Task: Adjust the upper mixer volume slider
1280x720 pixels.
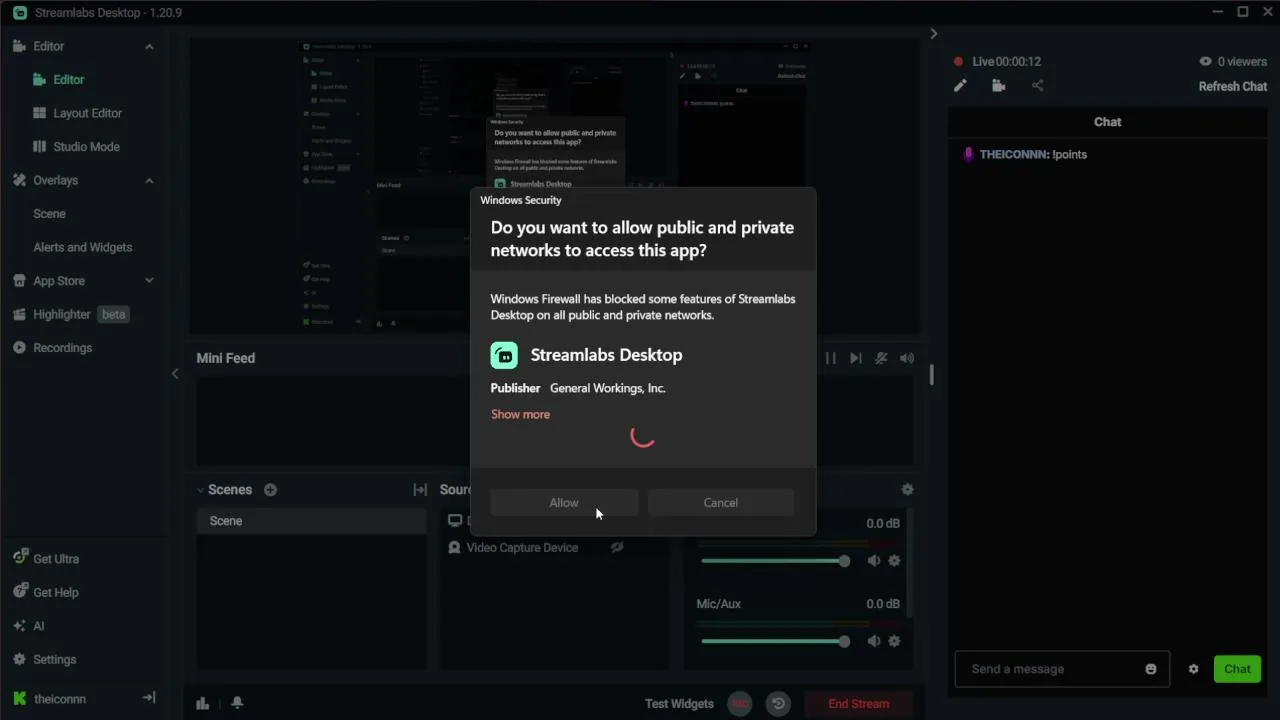Action: coord(775,561)
